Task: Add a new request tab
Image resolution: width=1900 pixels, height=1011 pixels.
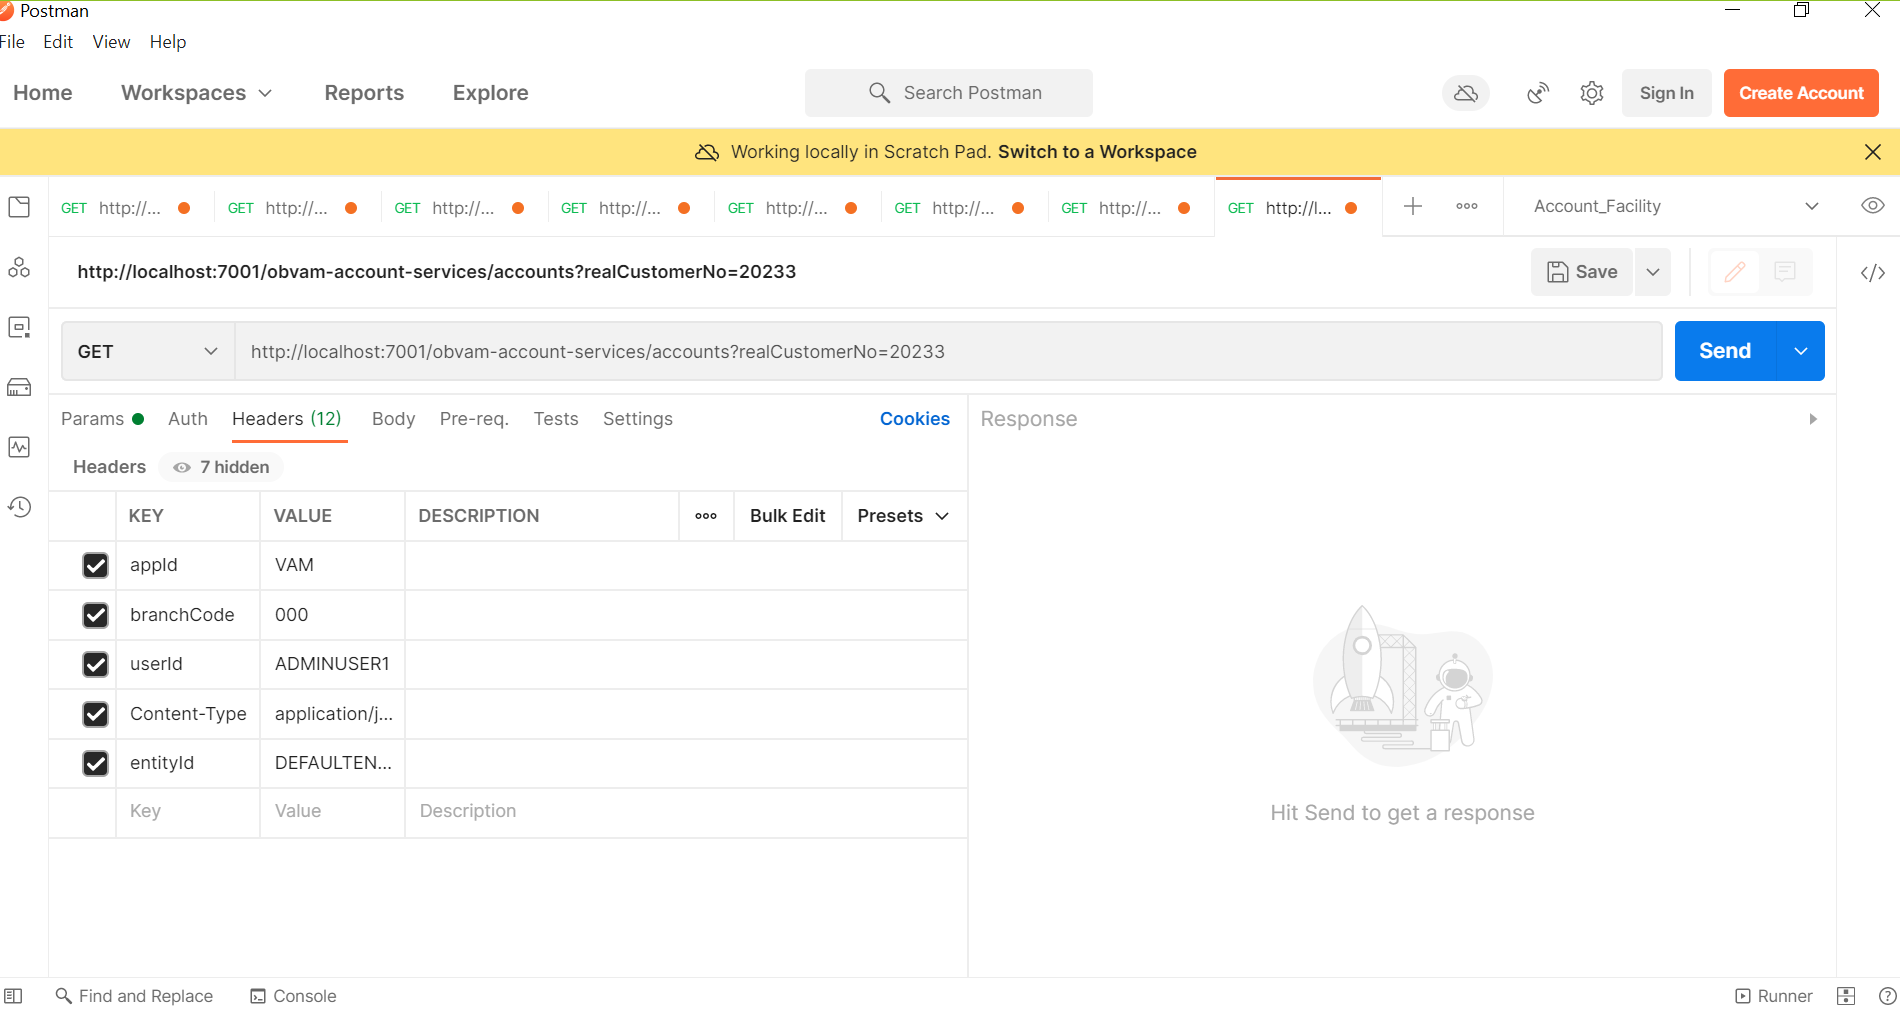Action: pyautogui.click(x=1413, y=206)
